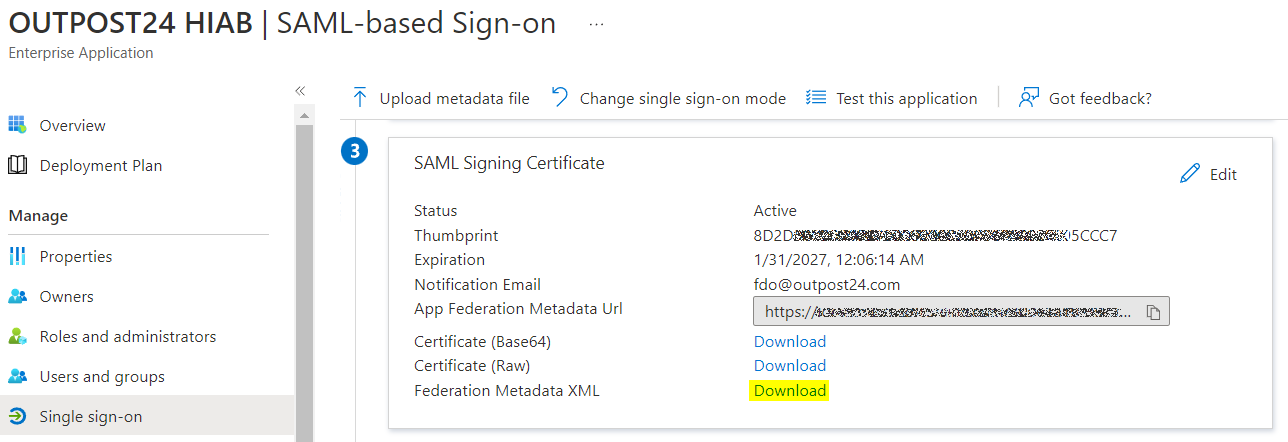Click the Properties bars icon

point(17,256)
